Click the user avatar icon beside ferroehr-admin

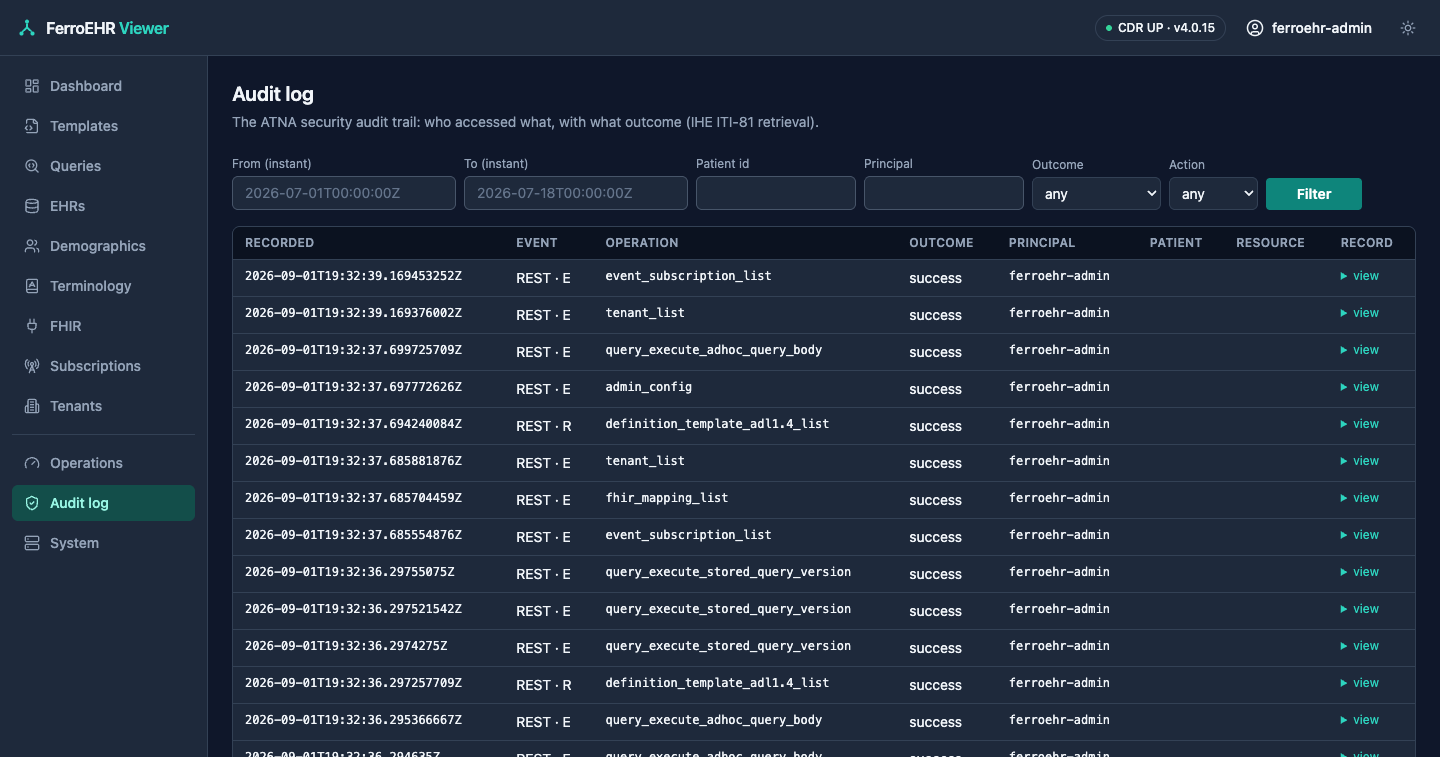1255,28
